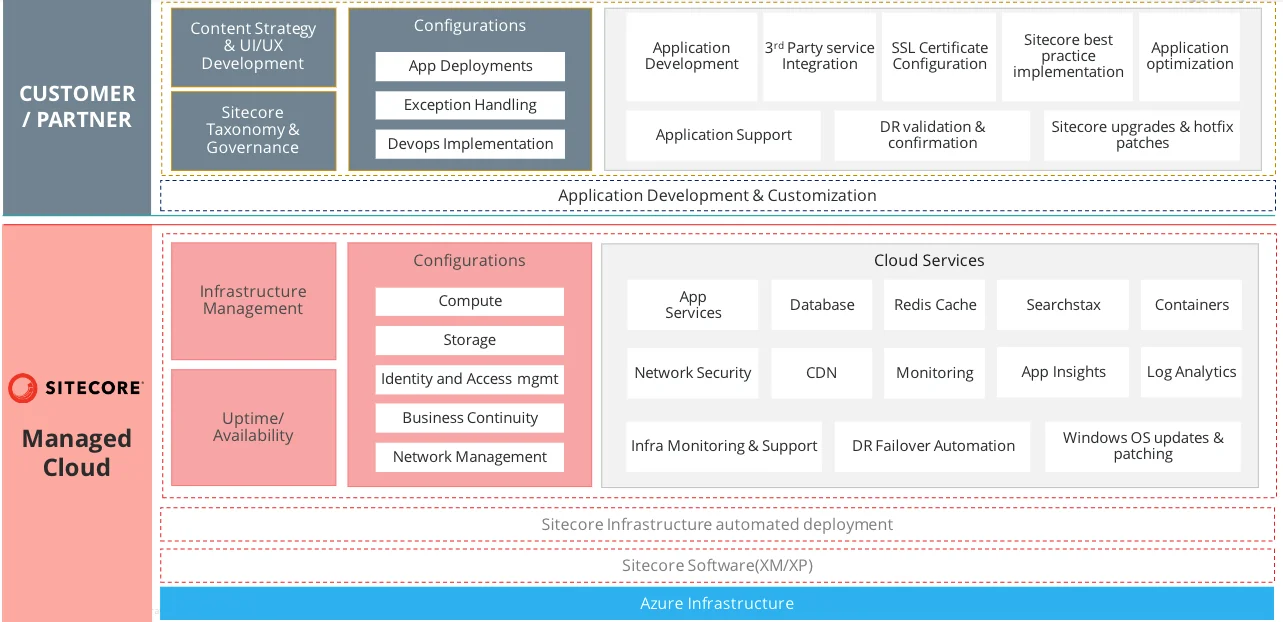
Task: Click SSL Certificate Configuration box
Action: coord(939,56)
